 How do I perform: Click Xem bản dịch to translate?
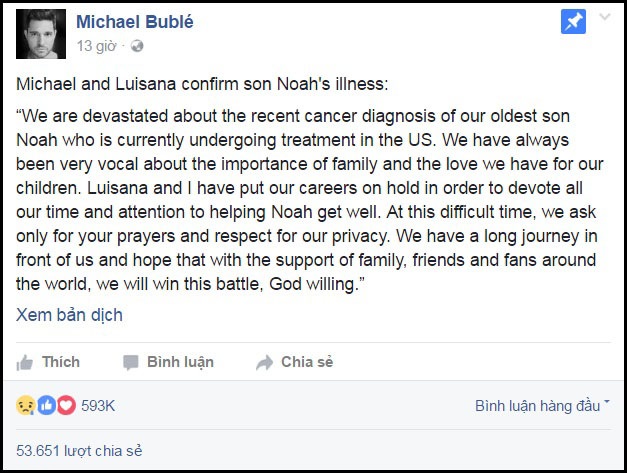click(x=69, y=315)
